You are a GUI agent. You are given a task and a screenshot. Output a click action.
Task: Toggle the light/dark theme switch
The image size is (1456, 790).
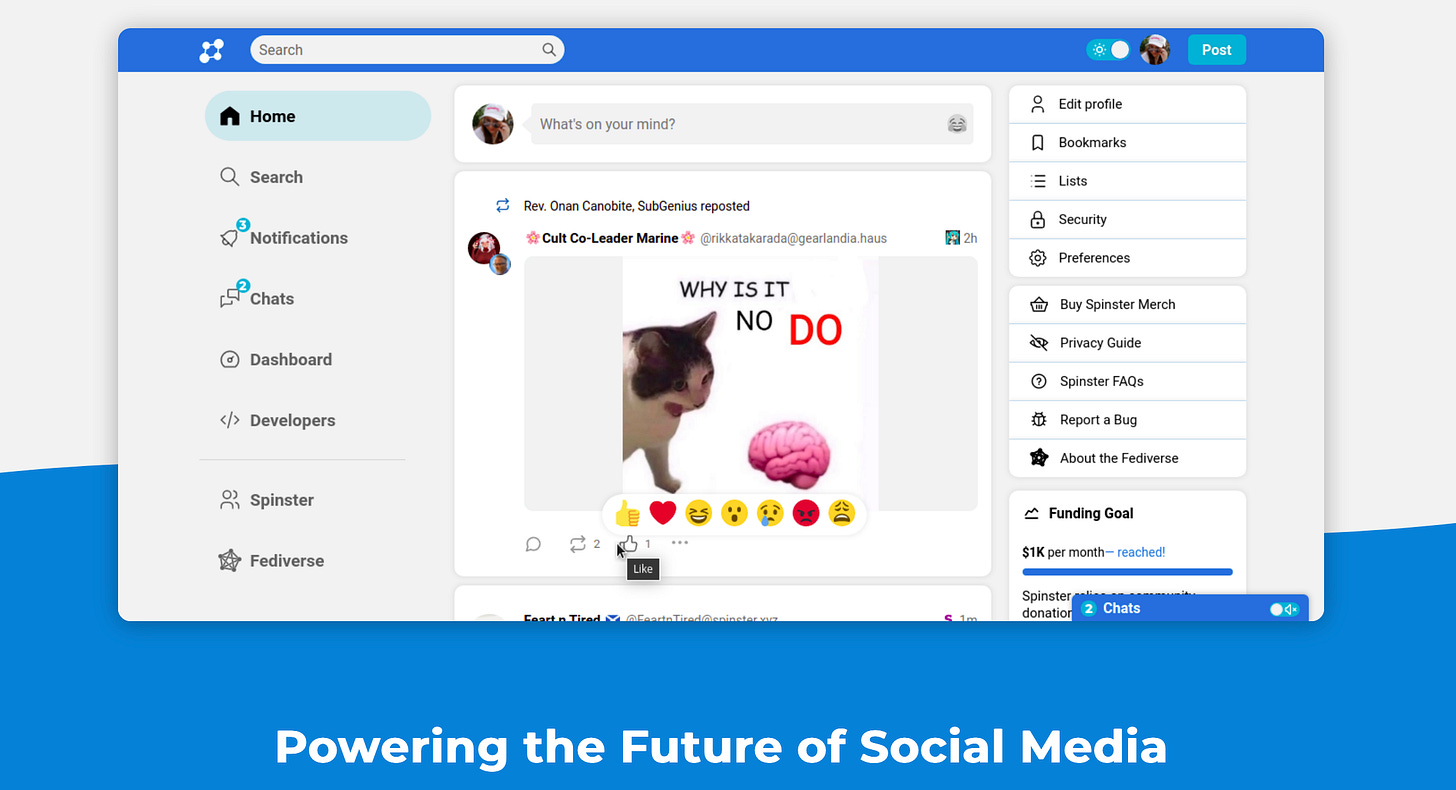pos(1108,50)
